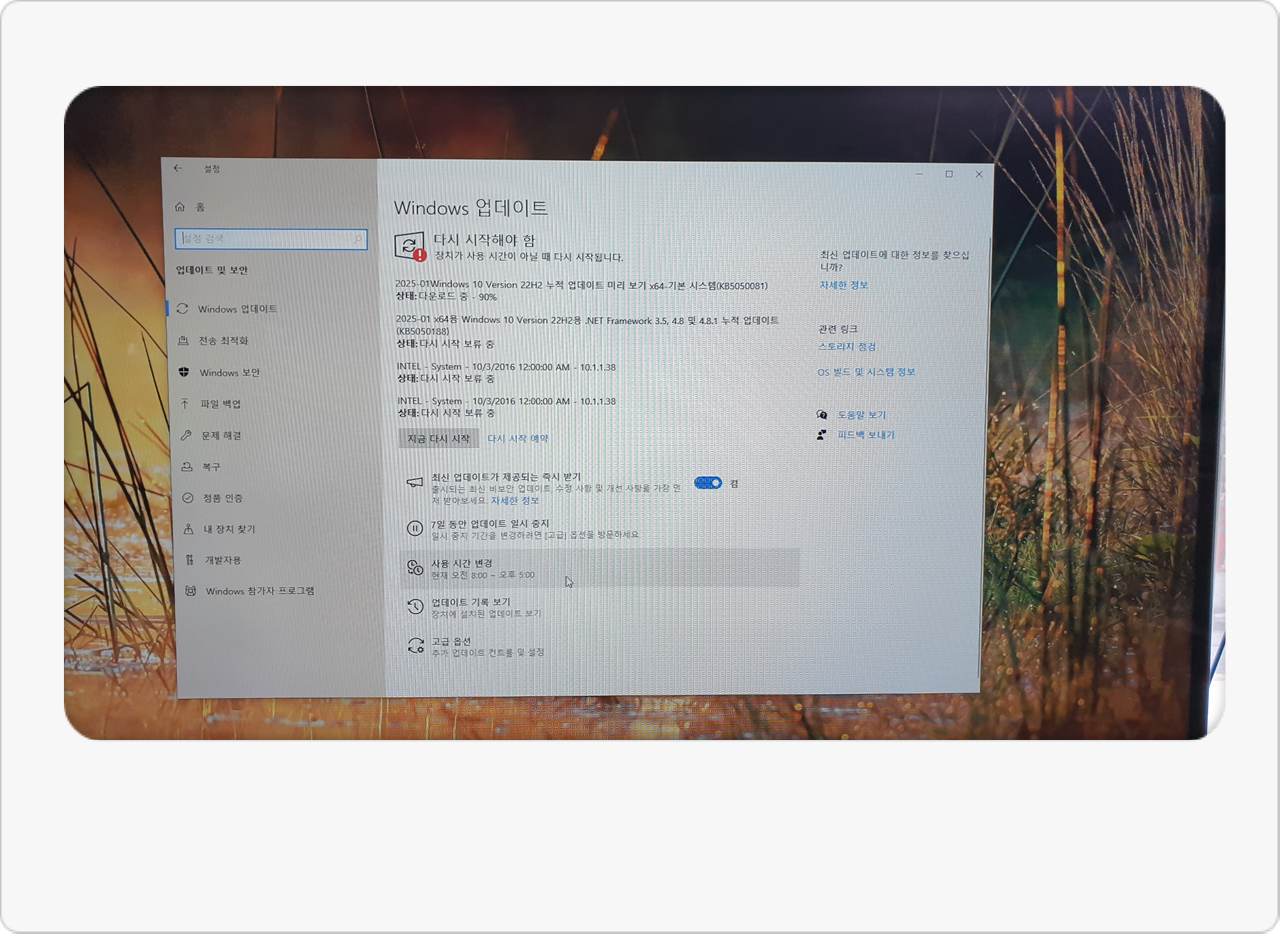This screenshot has height=934, width=1280.
Task: Click the magnifier icon in the search box
Action: [359, 240]
